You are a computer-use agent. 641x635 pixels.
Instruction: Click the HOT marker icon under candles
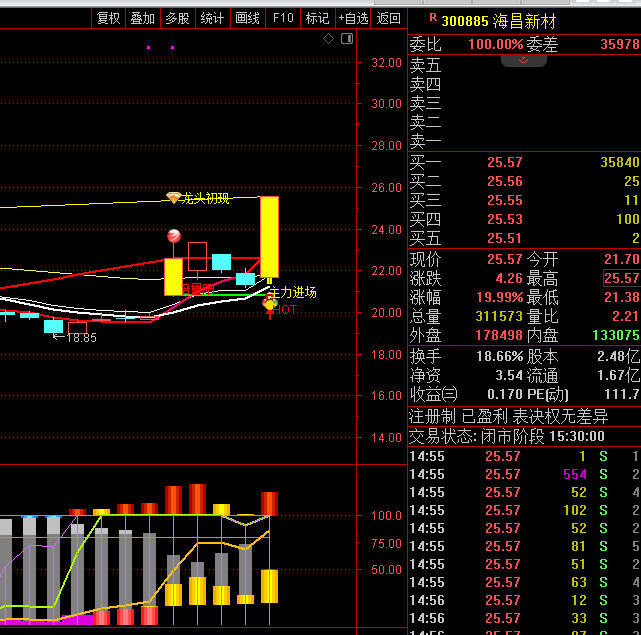coord(270,307)
